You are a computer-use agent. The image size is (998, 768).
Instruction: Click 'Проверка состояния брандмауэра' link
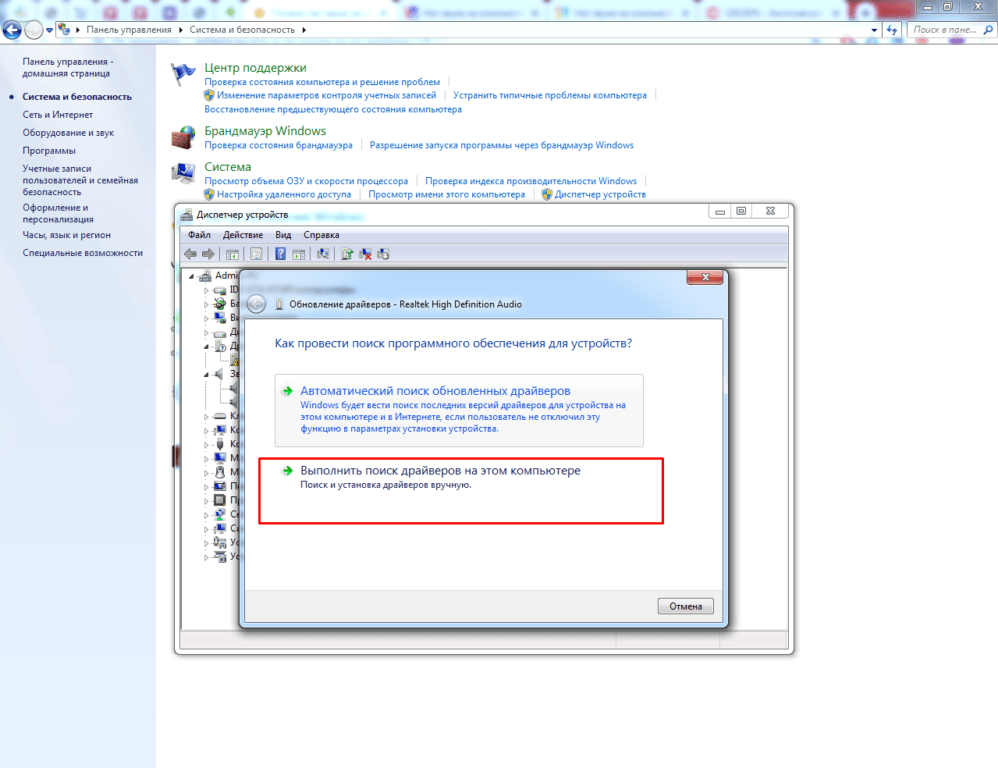[278, 145]
